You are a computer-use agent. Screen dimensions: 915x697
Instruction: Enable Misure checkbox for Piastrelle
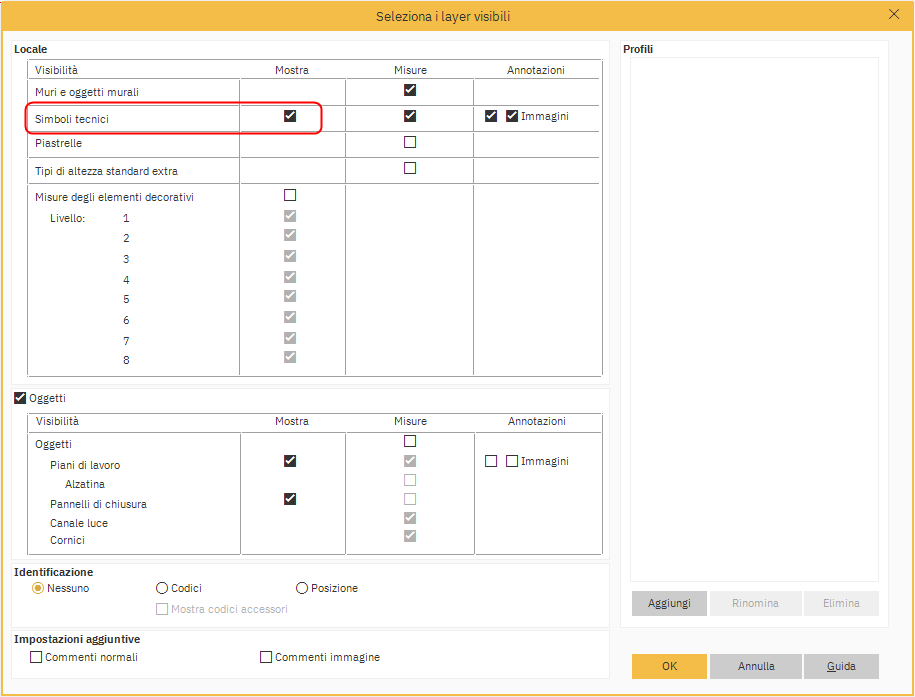[x=410, y=142]
